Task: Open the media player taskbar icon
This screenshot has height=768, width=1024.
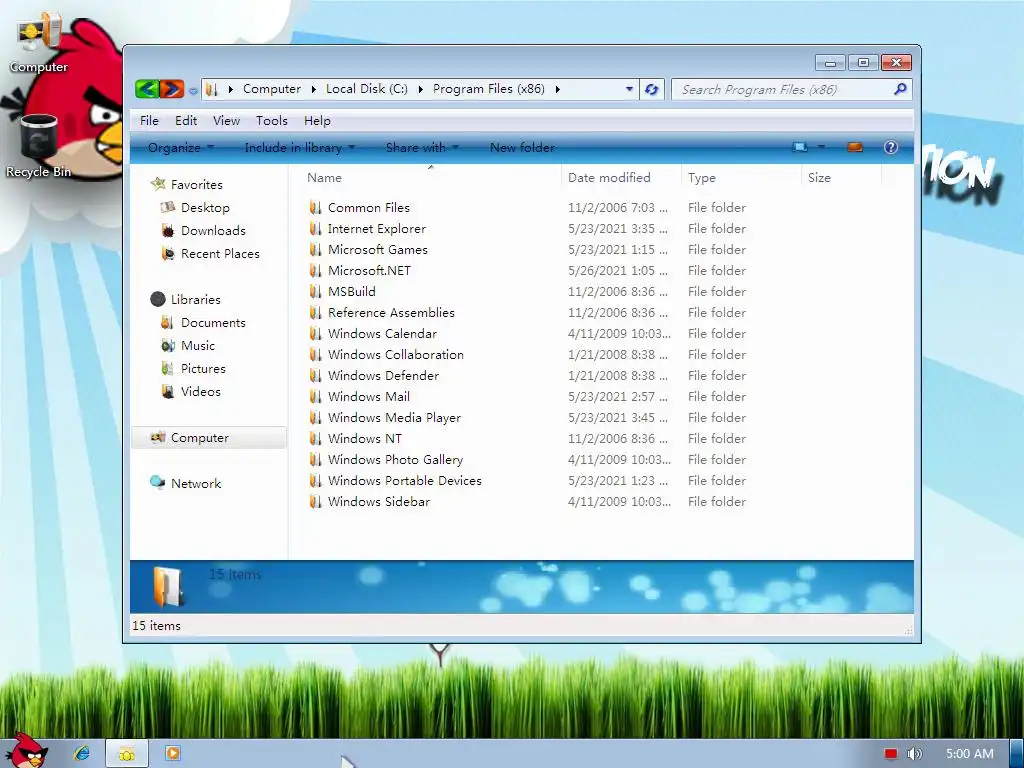Action: [172, 753]
